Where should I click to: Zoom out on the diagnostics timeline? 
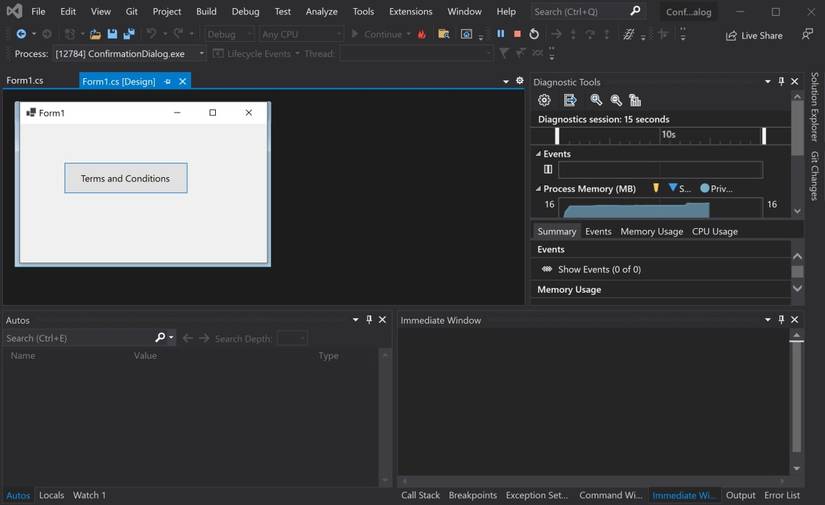coord(616,100)
